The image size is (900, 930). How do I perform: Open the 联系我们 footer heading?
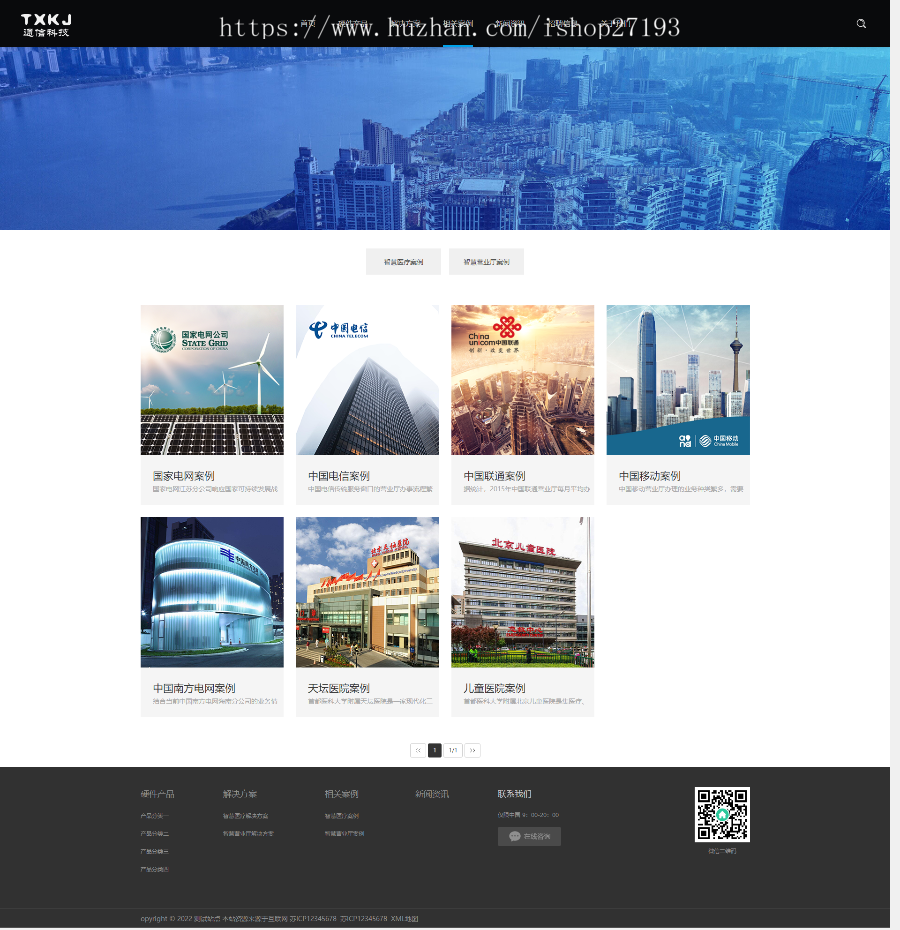[514, 794]
